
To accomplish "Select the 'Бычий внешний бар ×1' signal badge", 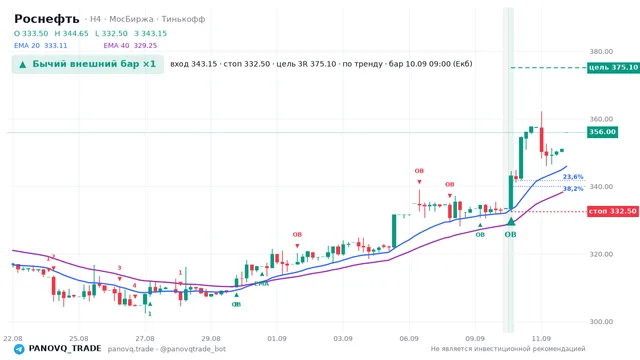I will click(x=88, y=64).
